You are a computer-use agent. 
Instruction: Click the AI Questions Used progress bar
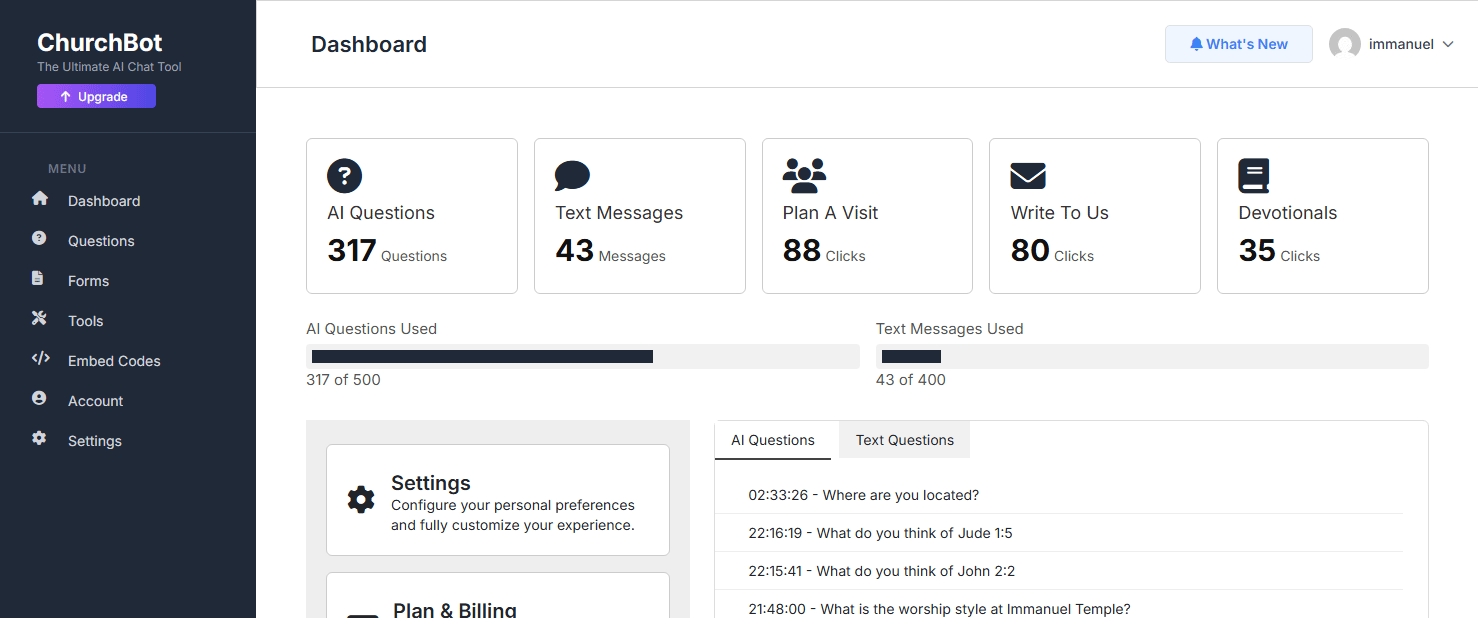(x=582, y=357)
